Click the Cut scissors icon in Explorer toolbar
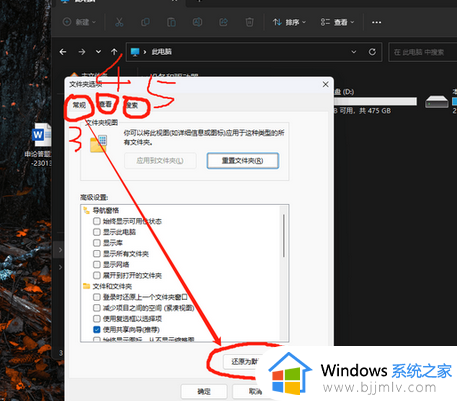This screenshot has height=401, width=457. click(119, 22)
